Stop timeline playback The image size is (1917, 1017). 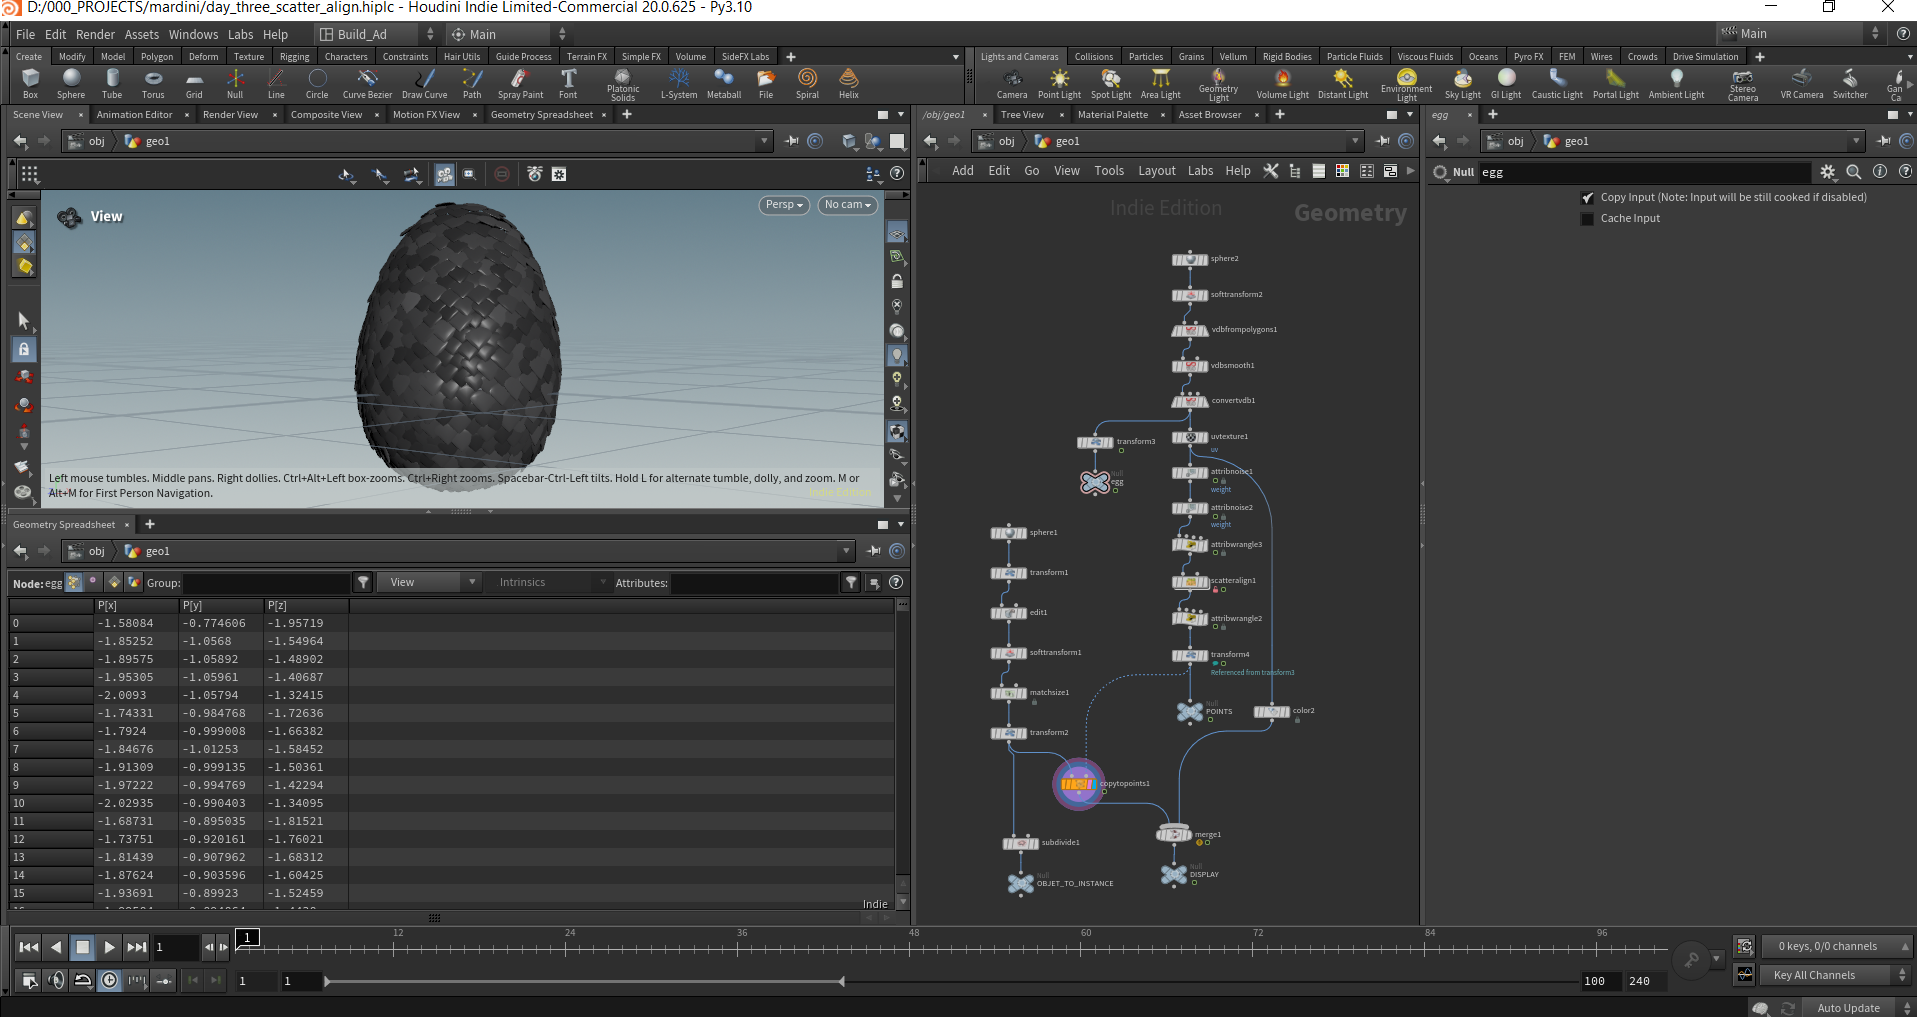coord(83,947)
